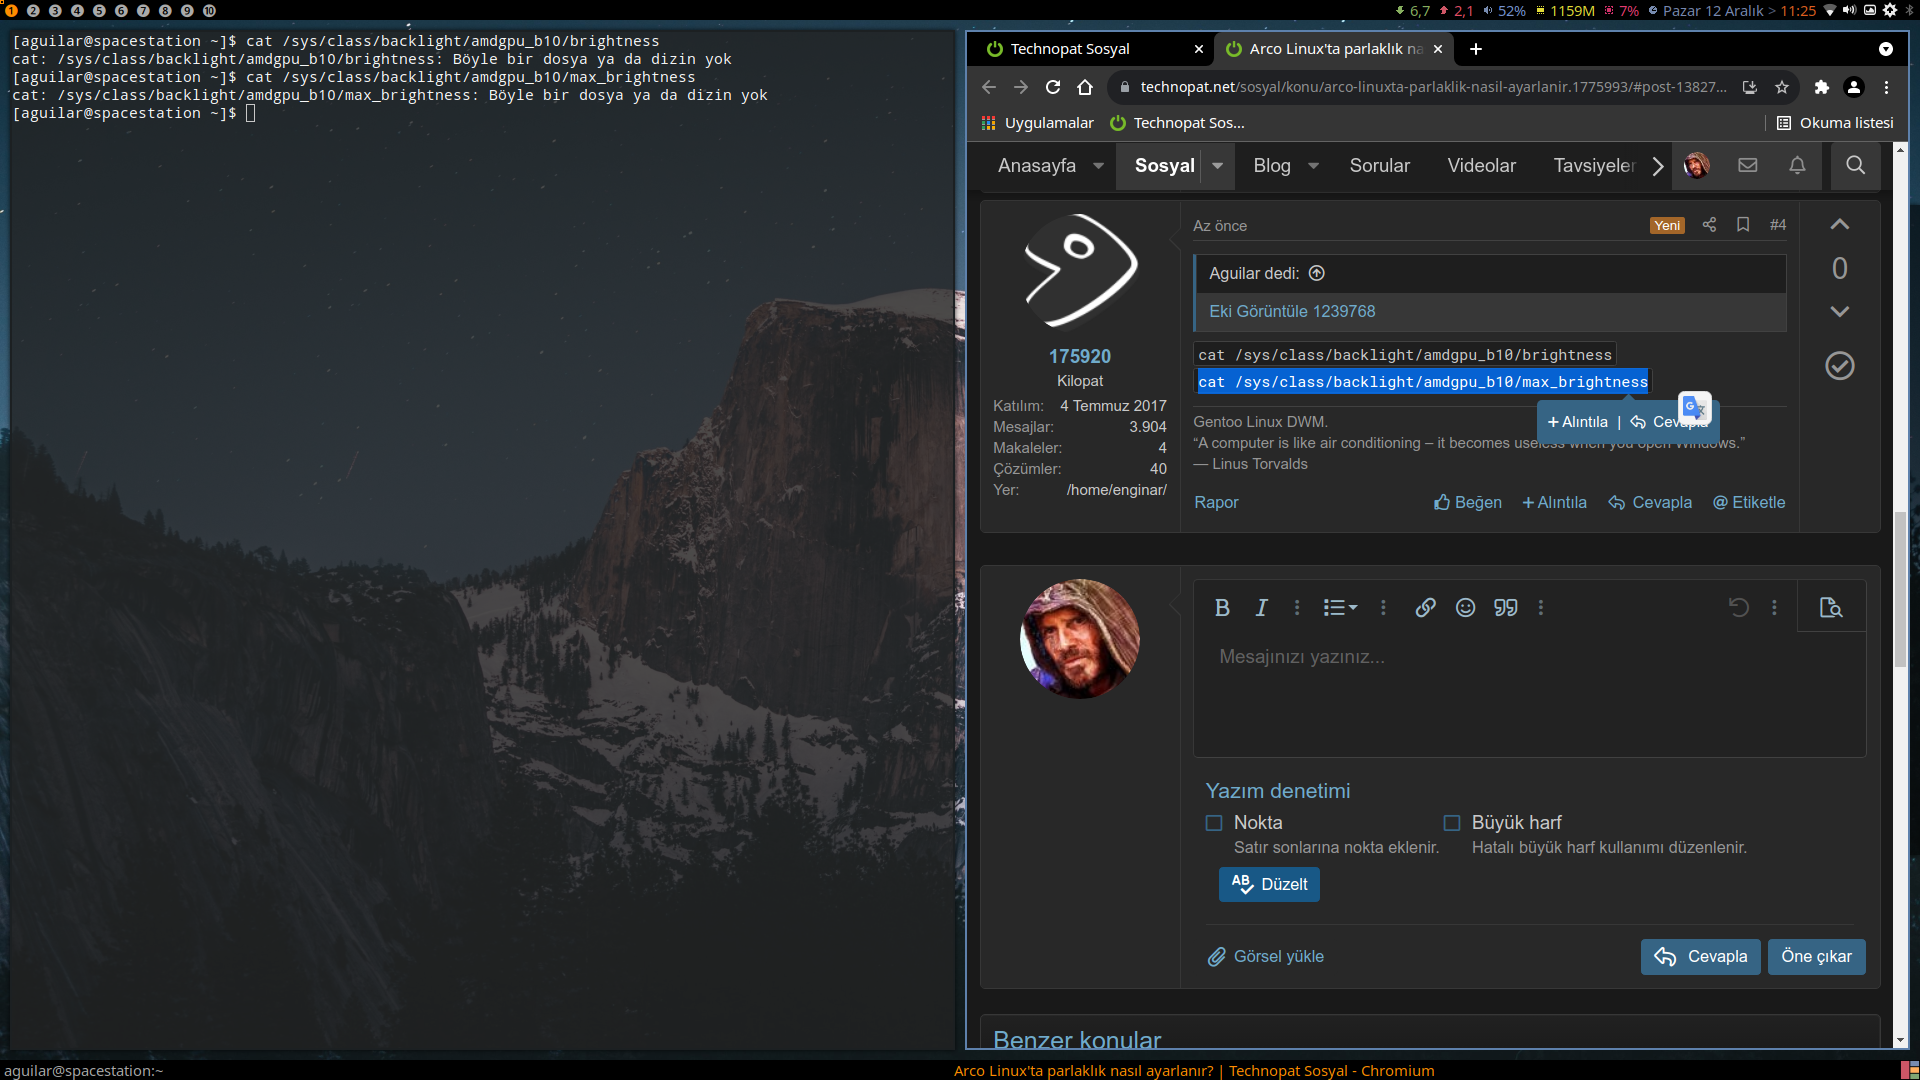The height and width of the screenshot is (1080, 1920).
Task: Insert link using the chain icon
Action: tap(1425, 608)
